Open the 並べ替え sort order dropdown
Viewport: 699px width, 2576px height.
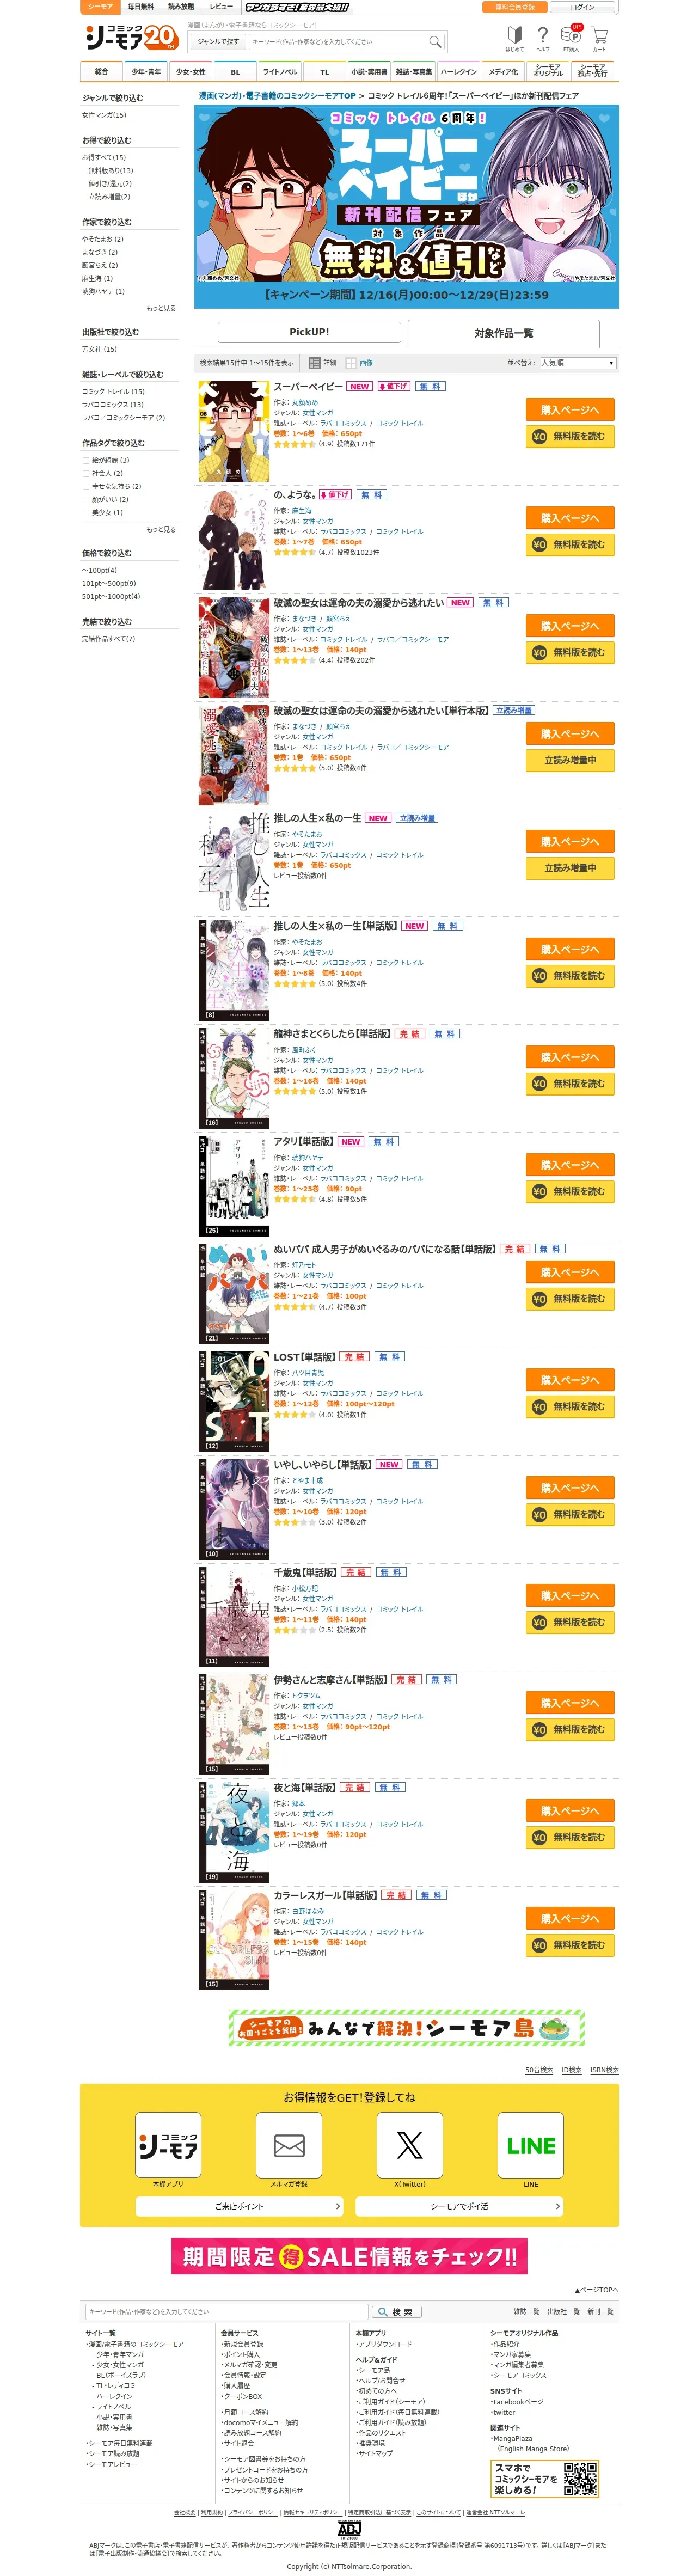(x=578, y=363)
